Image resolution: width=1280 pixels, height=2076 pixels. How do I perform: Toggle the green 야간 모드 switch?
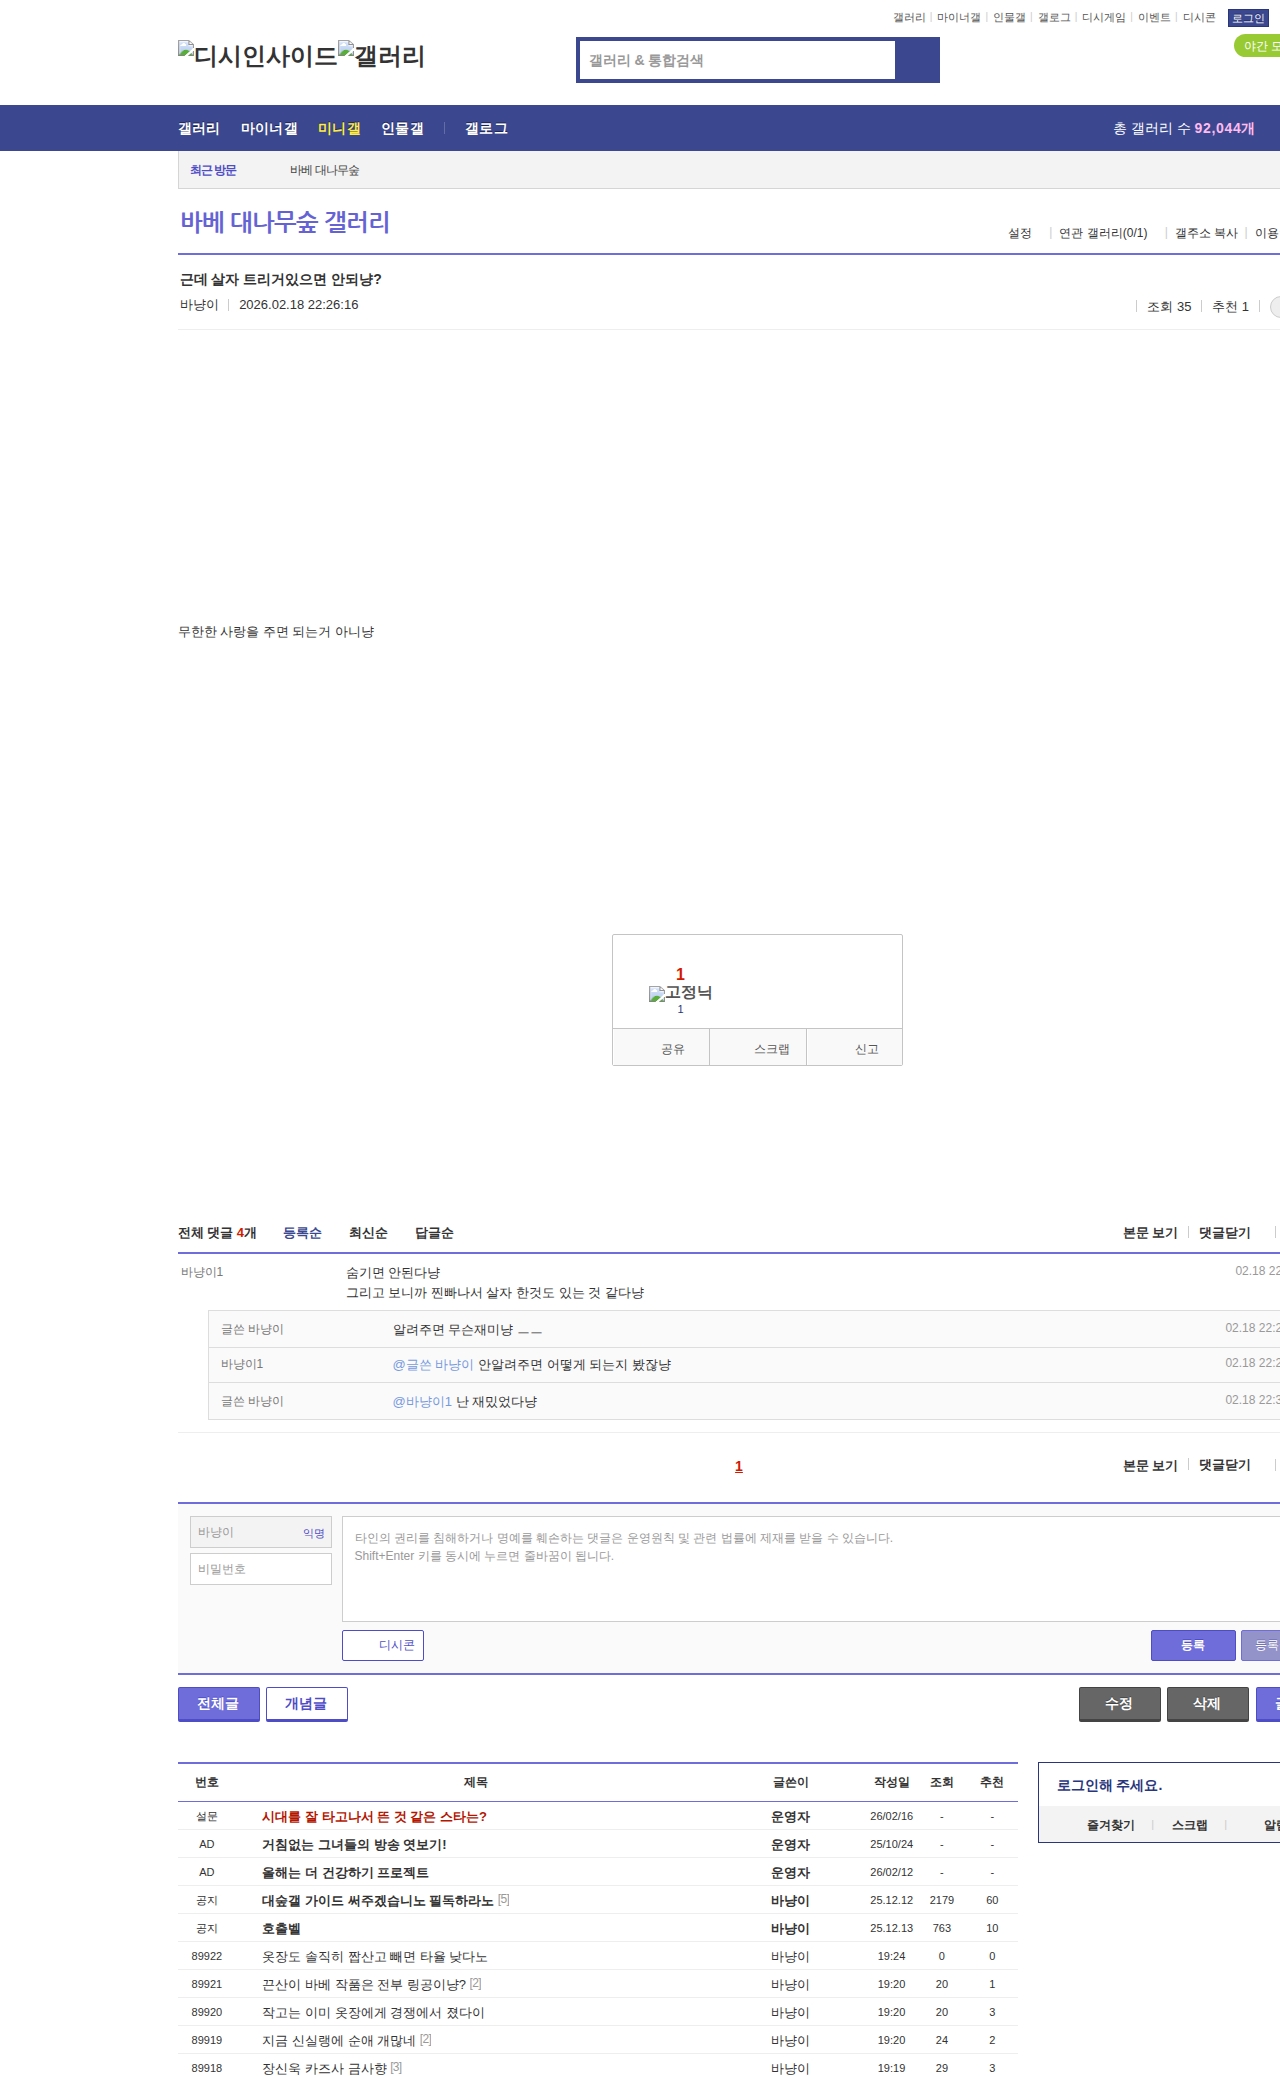(x=1258, y=46)
